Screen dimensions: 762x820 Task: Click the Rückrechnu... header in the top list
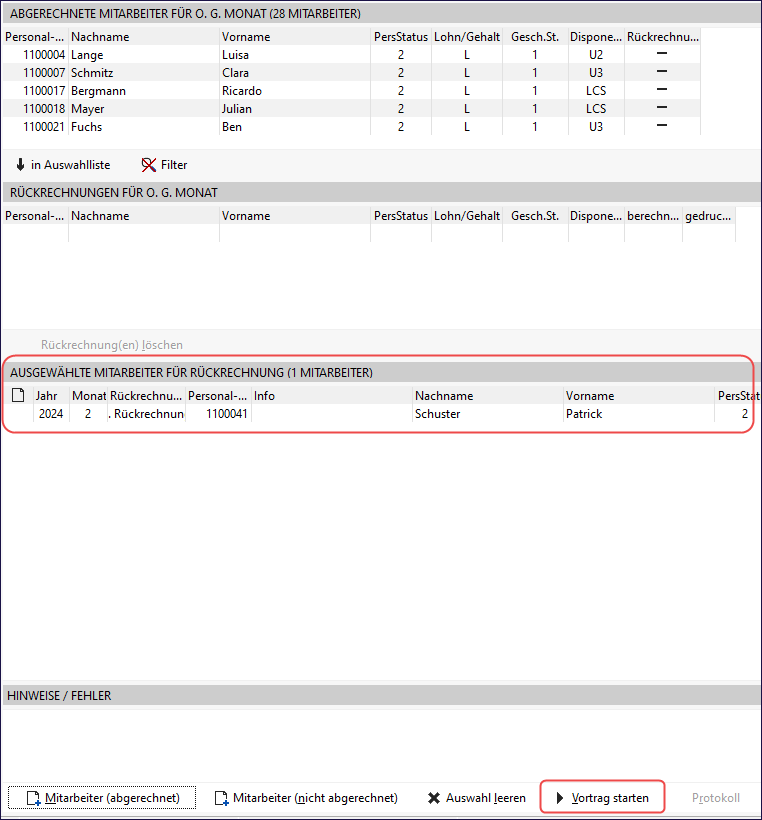click(663, 37)
